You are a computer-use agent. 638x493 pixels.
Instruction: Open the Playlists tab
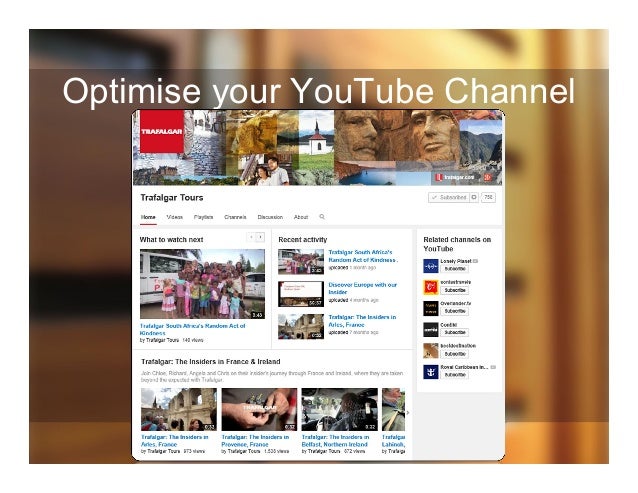tap(203, 217)
